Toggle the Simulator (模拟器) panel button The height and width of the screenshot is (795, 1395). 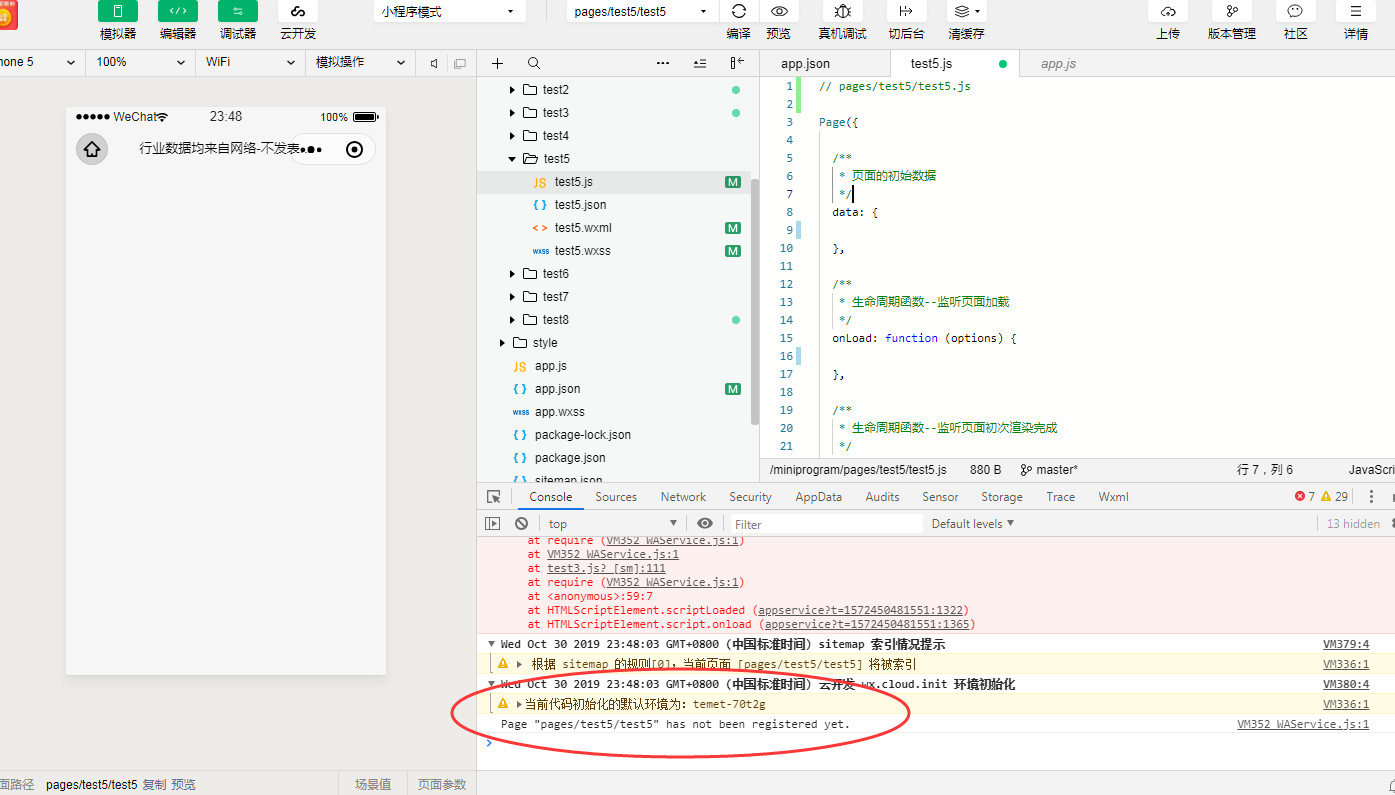pyautogui.click(x=117, y=12)
